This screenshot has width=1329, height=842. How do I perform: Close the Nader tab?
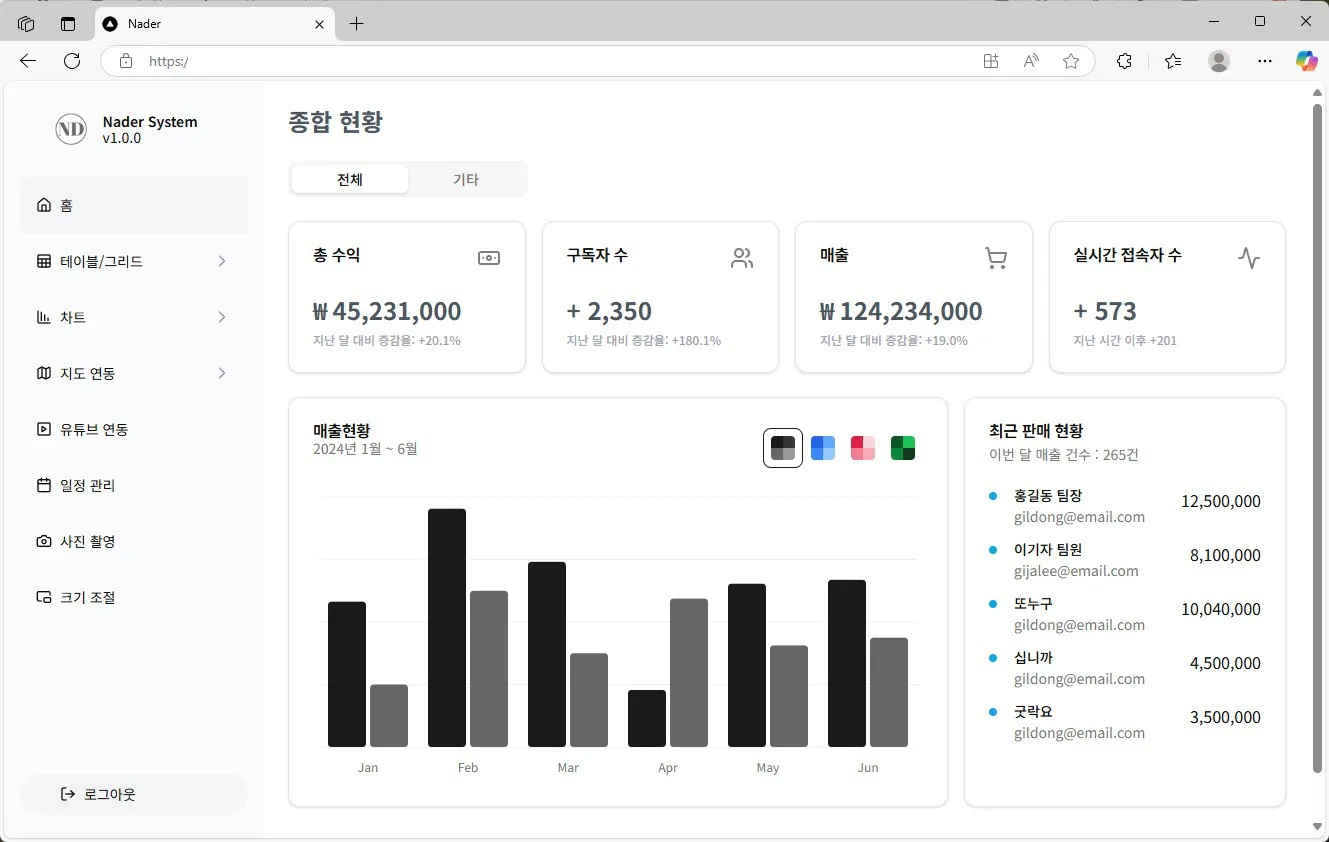coord(319,23)
